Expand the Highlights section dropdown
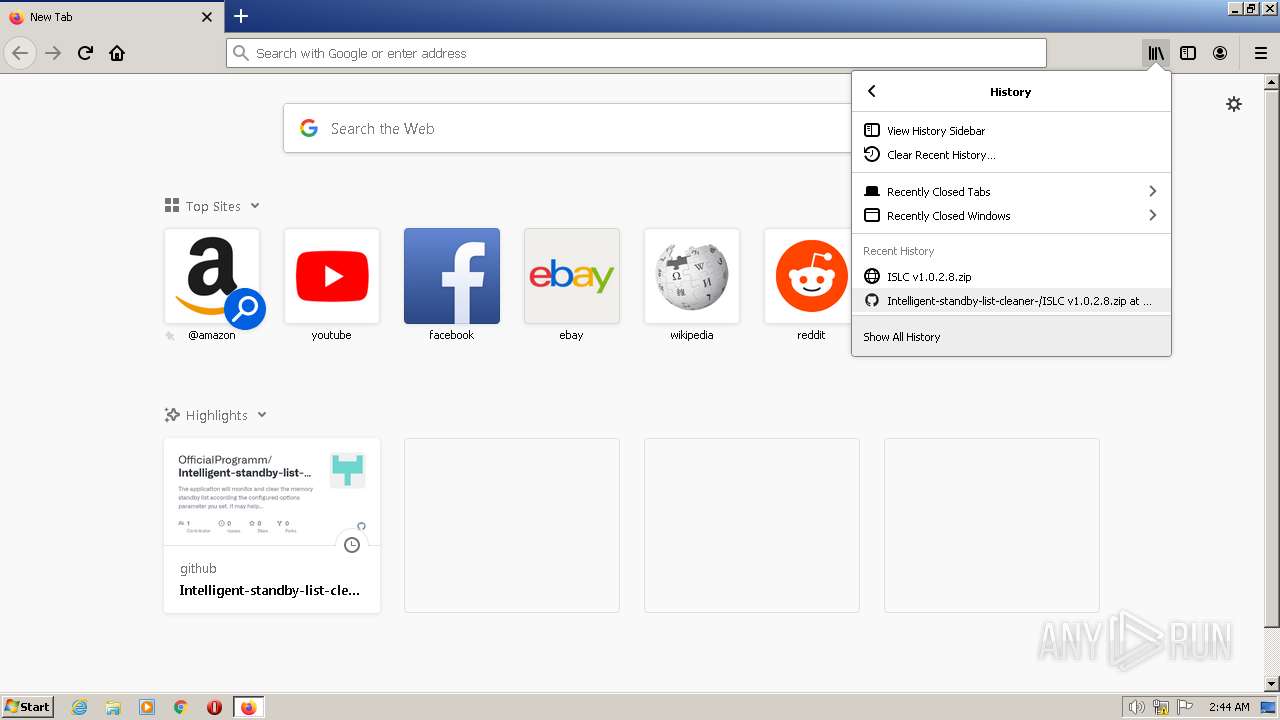 [262, 415]
